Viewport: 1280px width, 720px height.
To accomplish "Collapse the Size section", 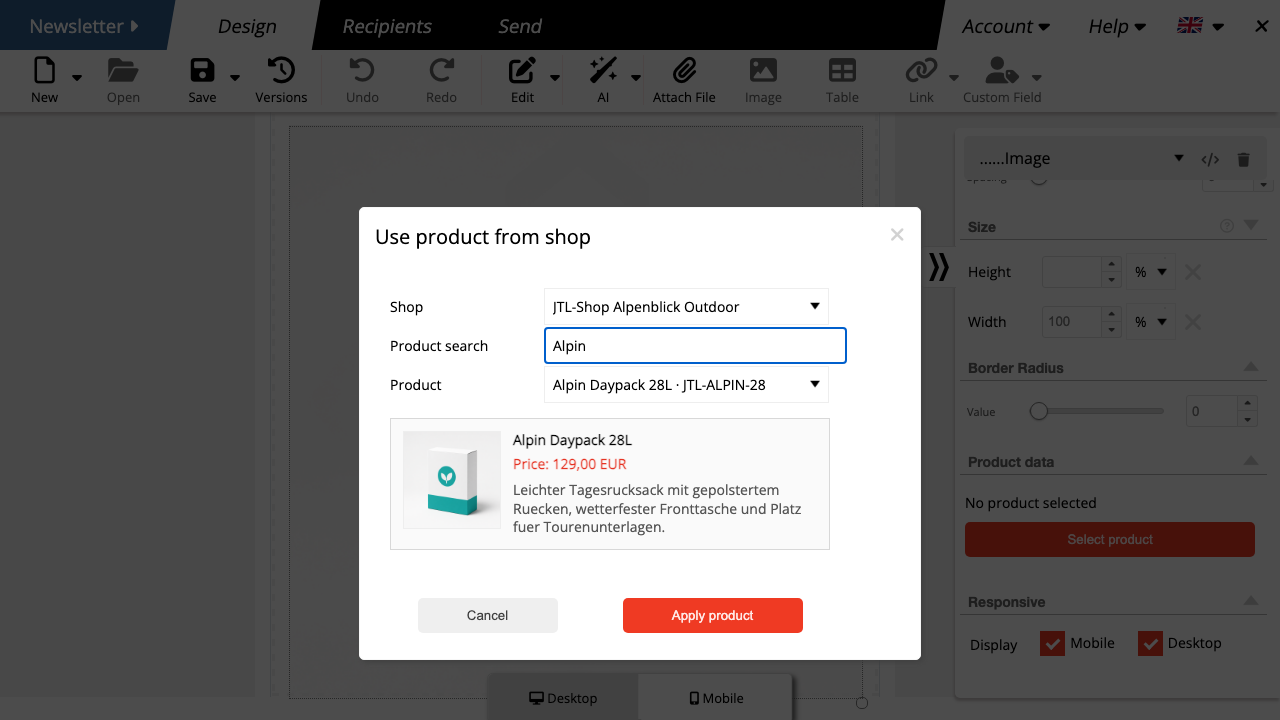I will [x=1251, y=226].
